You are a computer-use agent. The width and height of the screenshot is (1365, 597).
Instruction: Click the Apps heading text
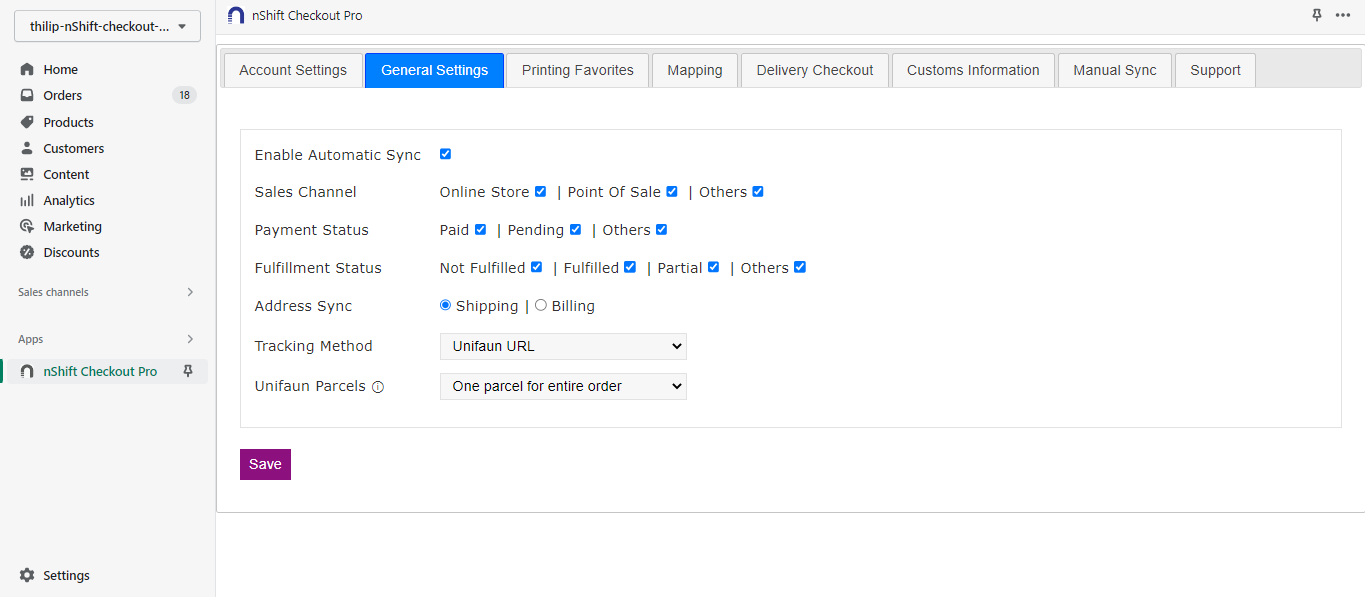(x=31, y=339)
